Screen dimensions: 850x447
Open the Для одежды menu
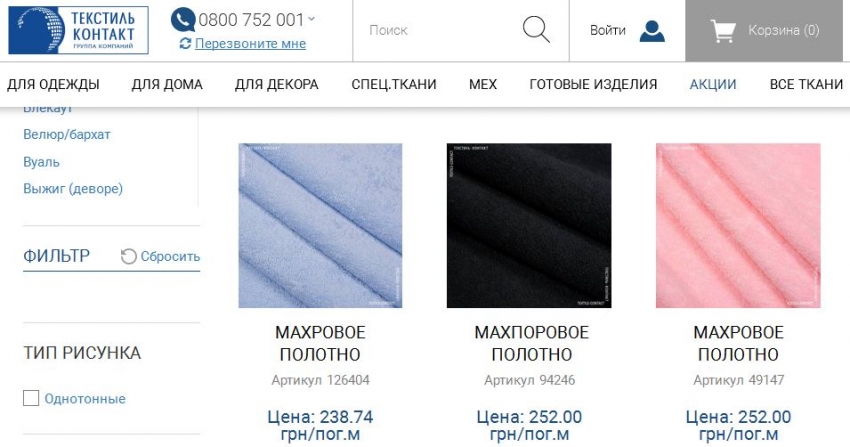tap(53, 85)
